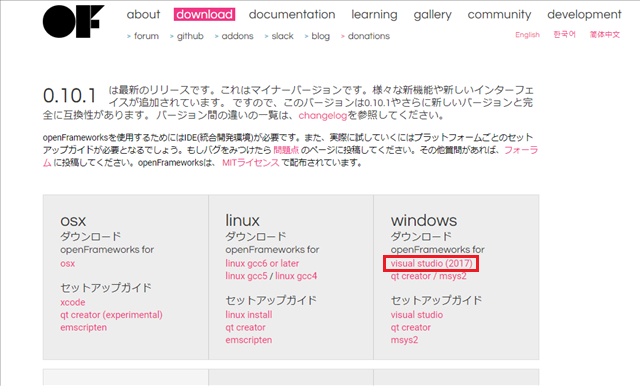The width and height of the screenshot is (640, 386).
Task: Open the xcode setup guide
Action: click(x=73, y=302)
